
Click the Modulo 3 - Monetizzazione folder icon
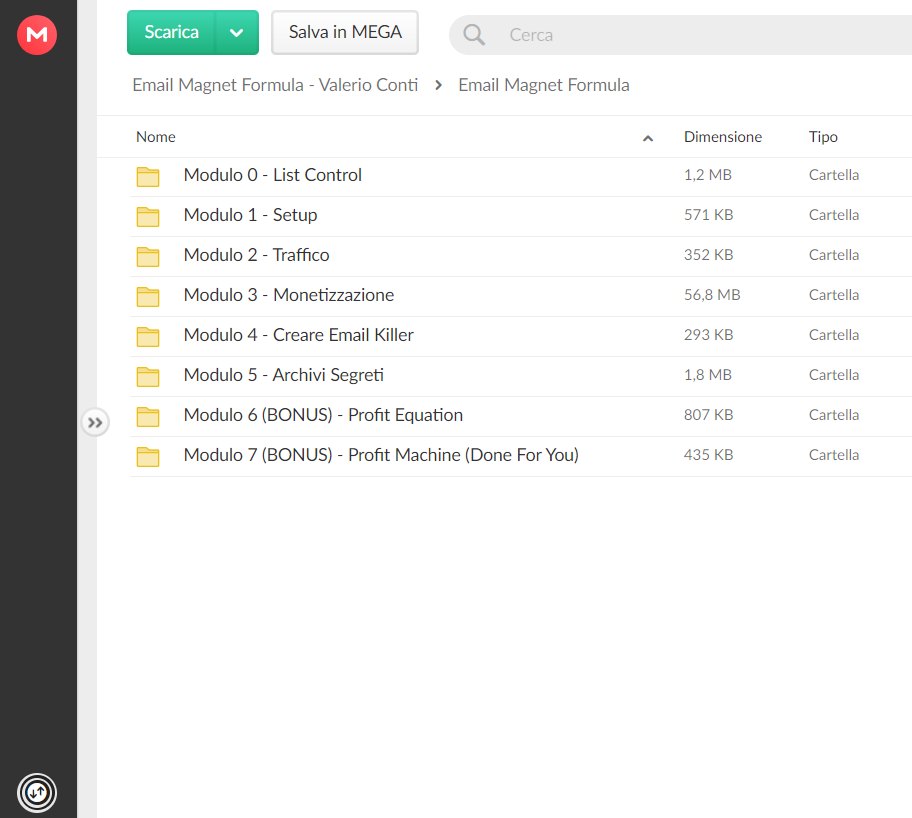coord(148,296)
